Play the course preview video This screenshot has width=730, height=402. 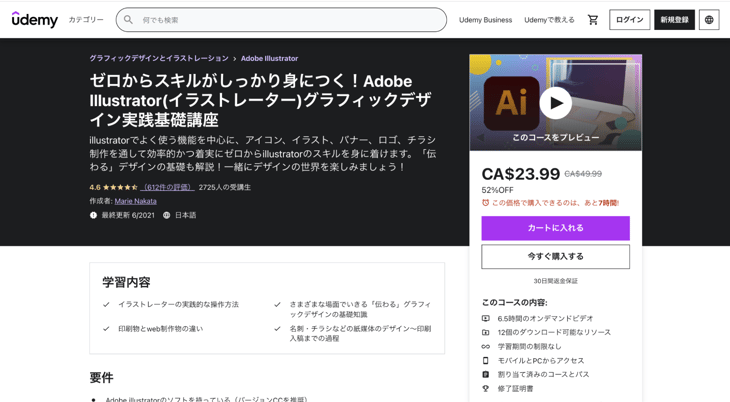coord(555,102)
